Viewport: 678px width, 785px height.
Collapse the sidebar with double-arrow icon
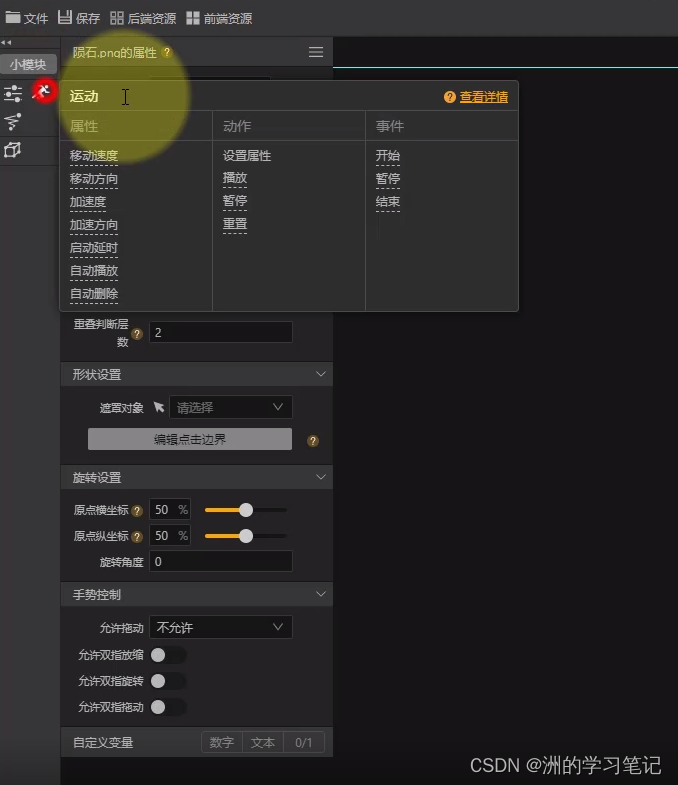[7, 43]
